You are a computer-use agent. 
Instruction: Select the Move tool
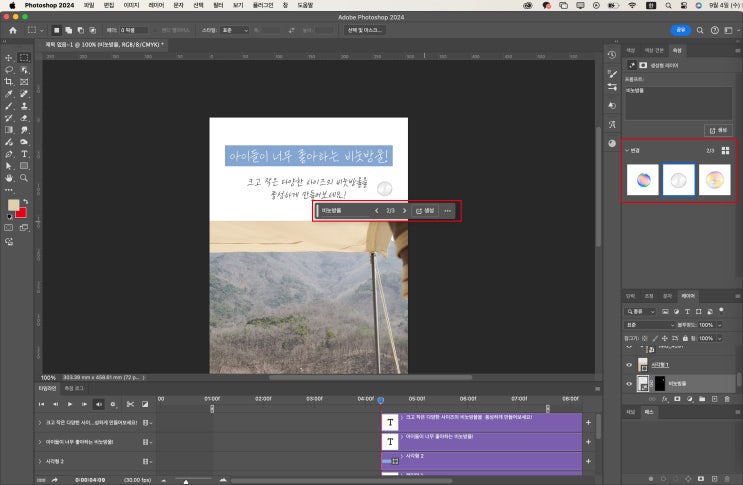pyautogui.click(x=10, y=58)
